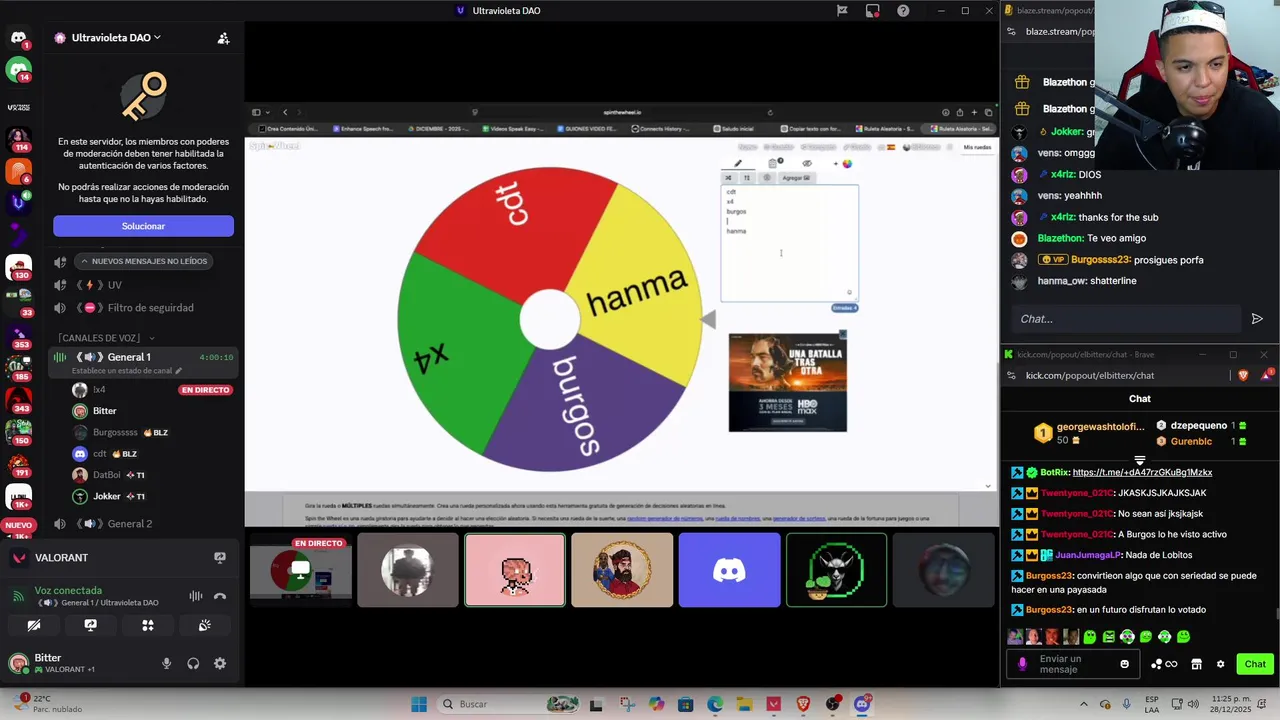Focus blaze Chat... input field
The width and height of the screenshot is (1280, 720).
tap(1125, 319)
